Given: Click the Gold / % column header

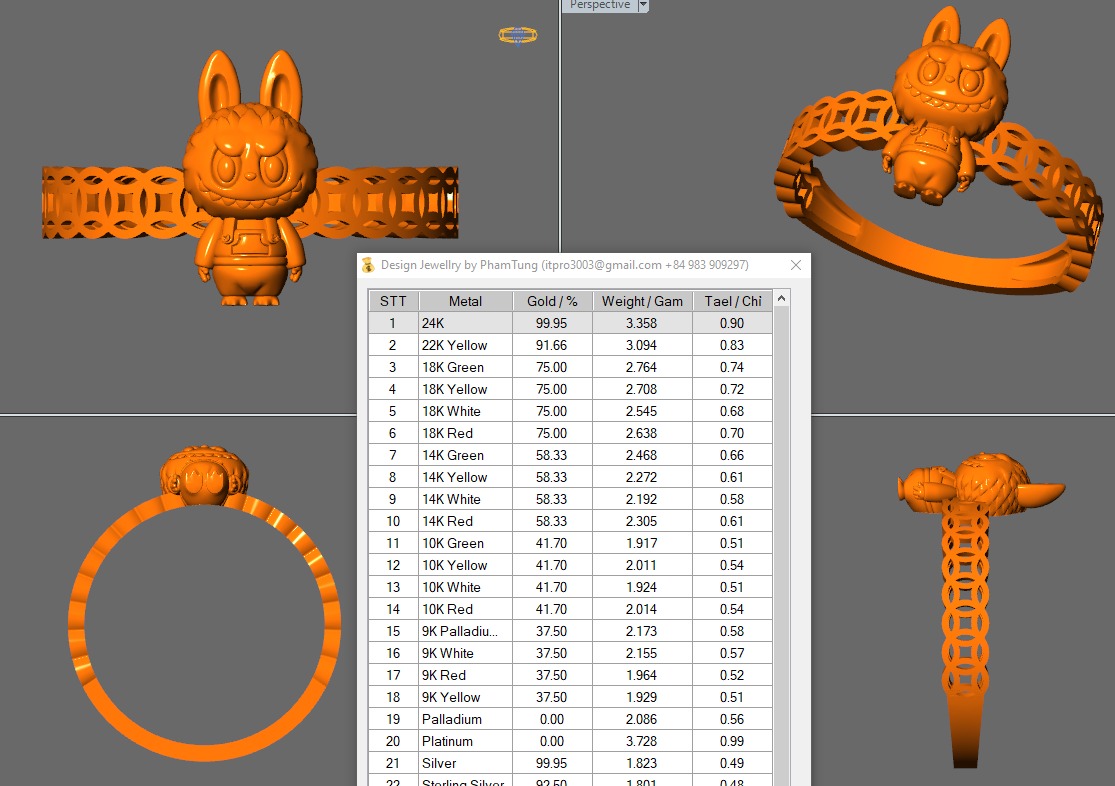Looking at the screenshot, I should click(552, 301).
